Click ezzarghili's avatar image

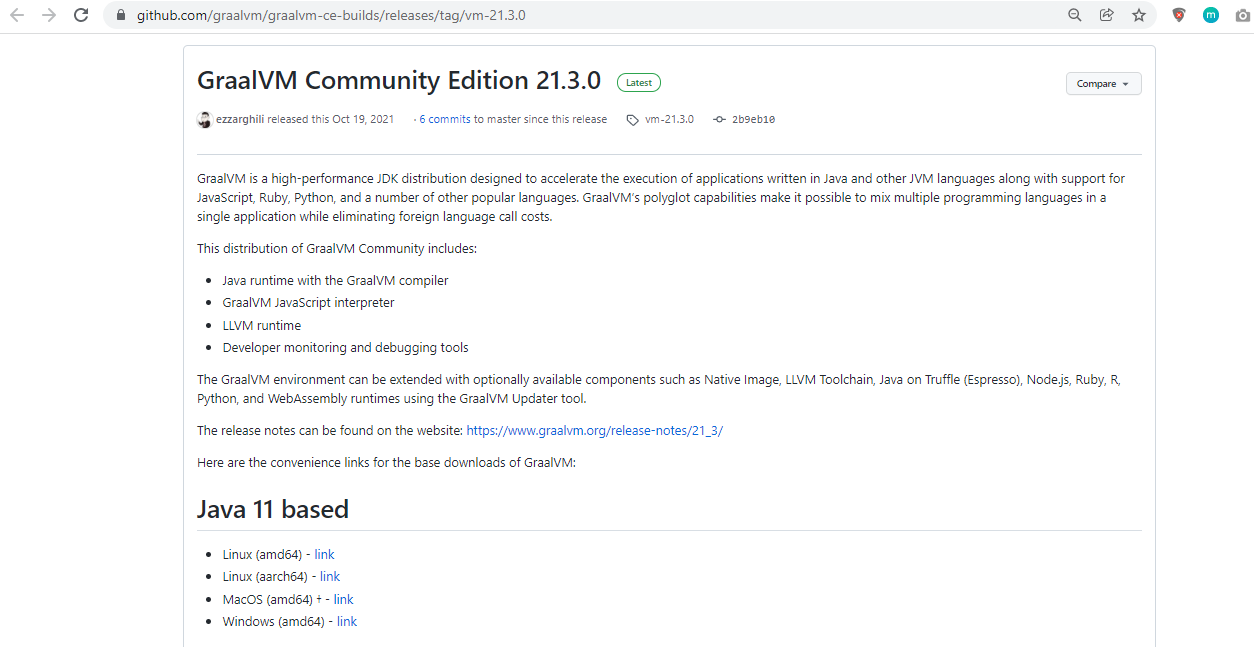pyautogui.click(x=205, y=119)
